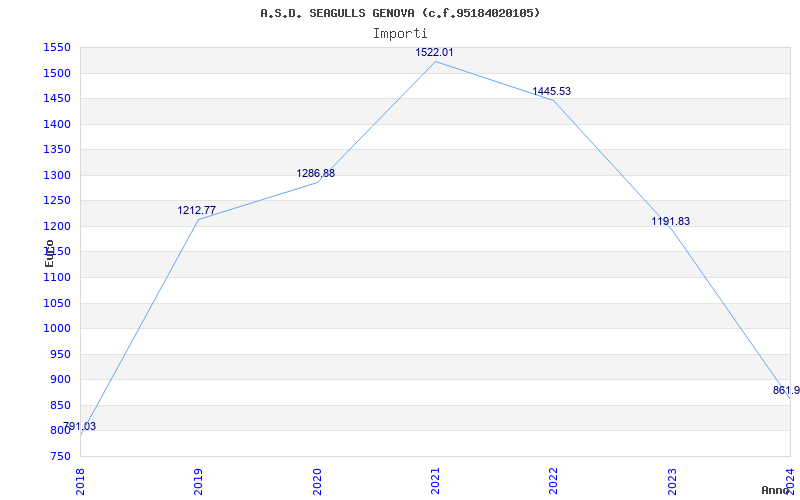
Task: Select the 1191.83 data label
Action: coord(670,221)
